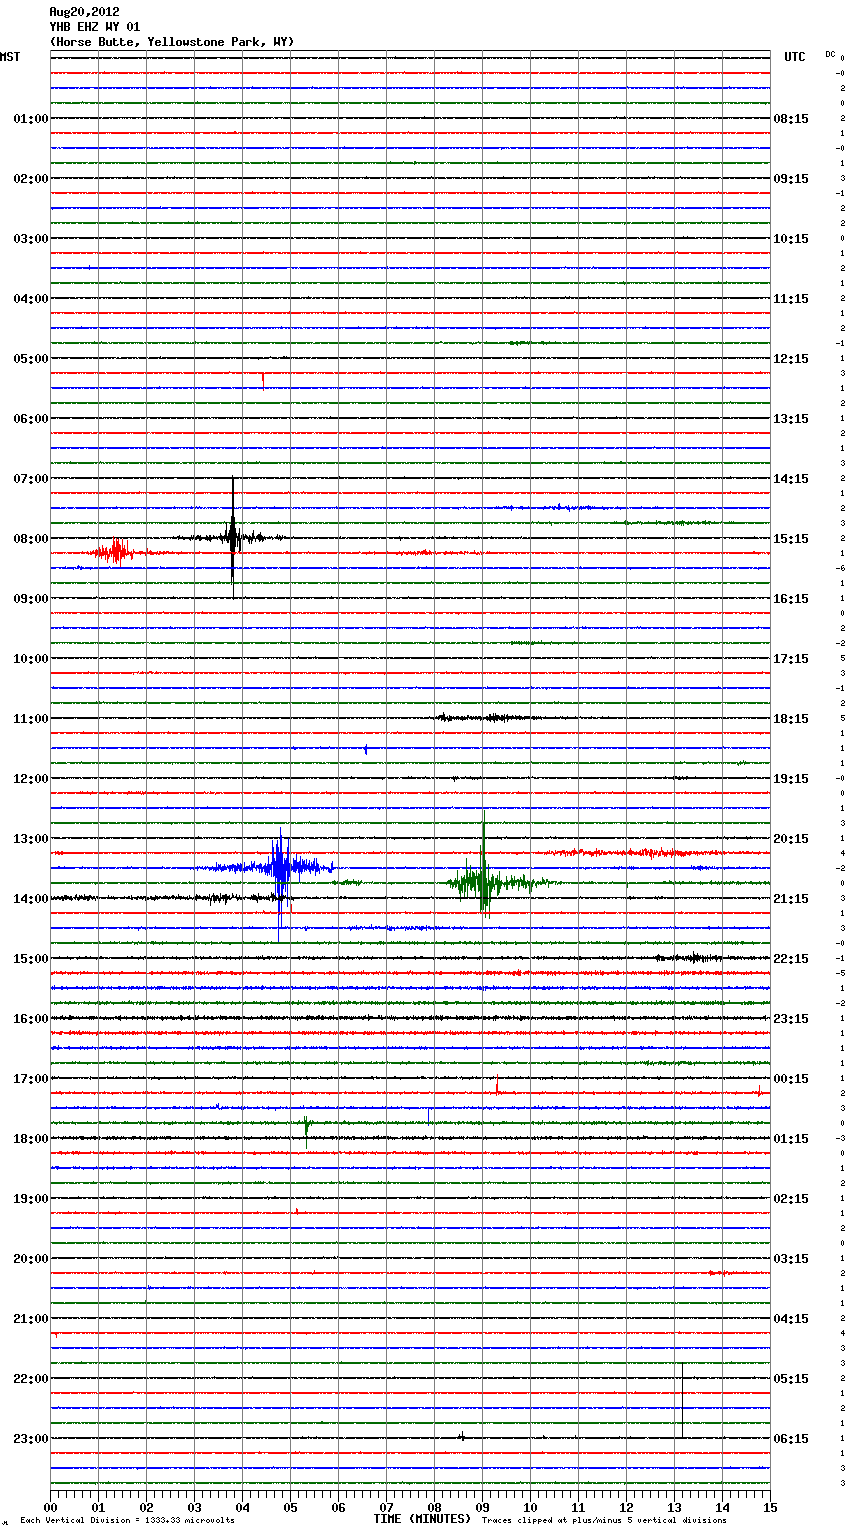Click the 01:15 UTC time label
Image resolution: width=850 pixels, height=1534 pixels.
(x=791, y=1139)
